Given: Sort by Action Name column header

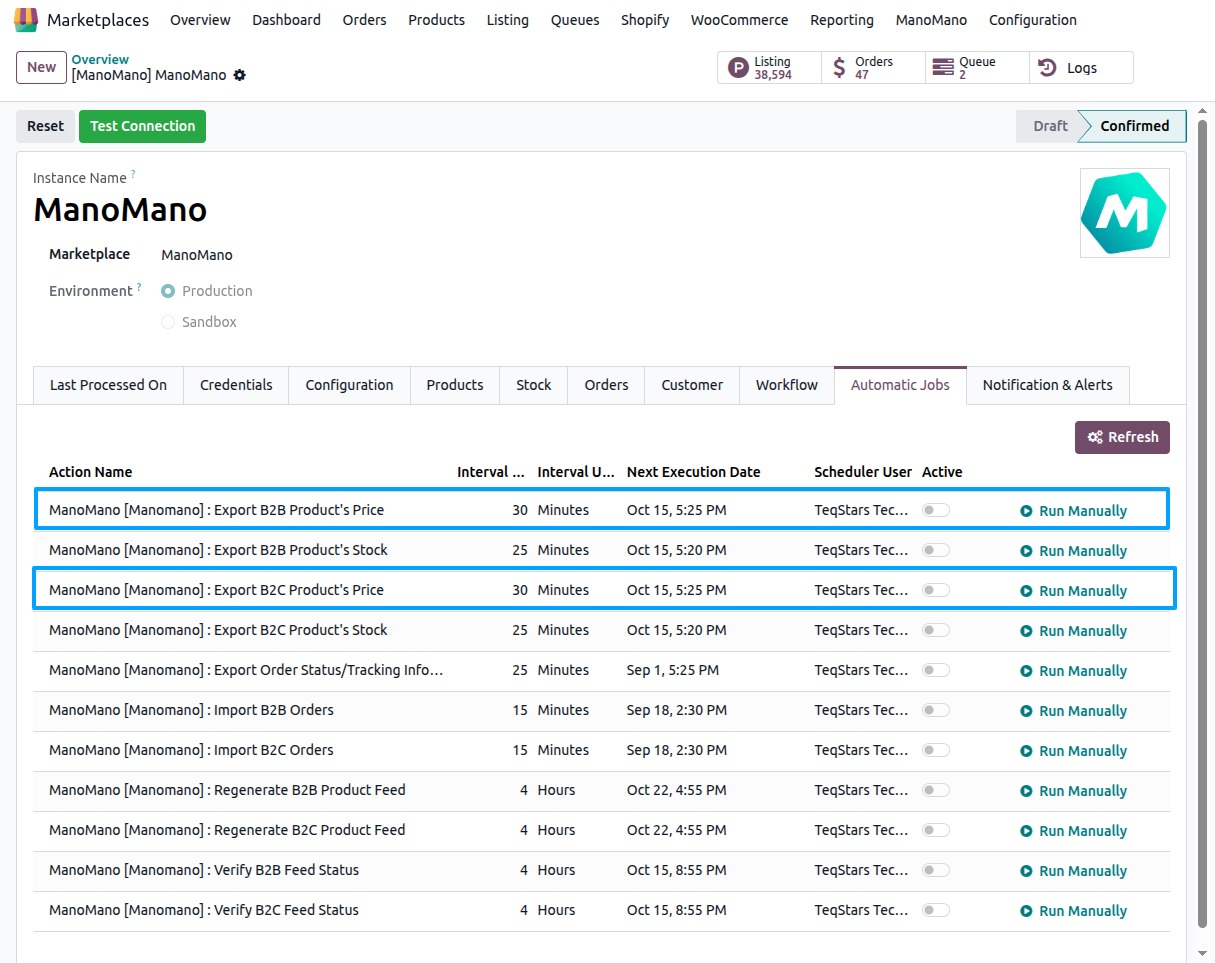Looking at the screenshot, I should pos(90,472).
